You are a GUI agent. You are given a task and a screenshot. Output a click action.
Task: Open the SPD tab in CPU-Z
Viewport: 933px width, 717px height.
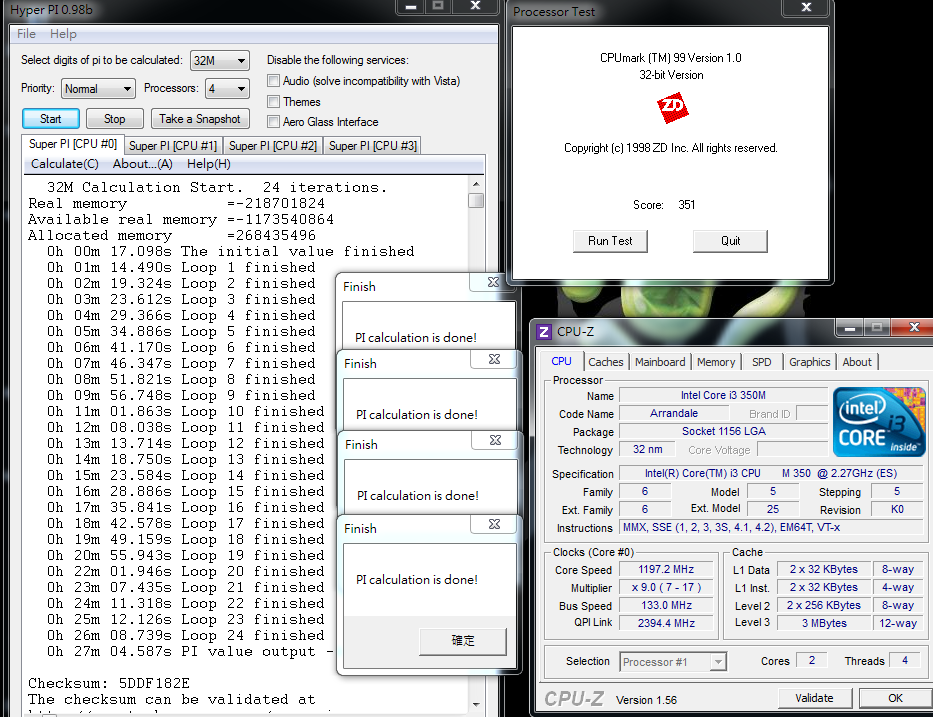click(761, 362)
